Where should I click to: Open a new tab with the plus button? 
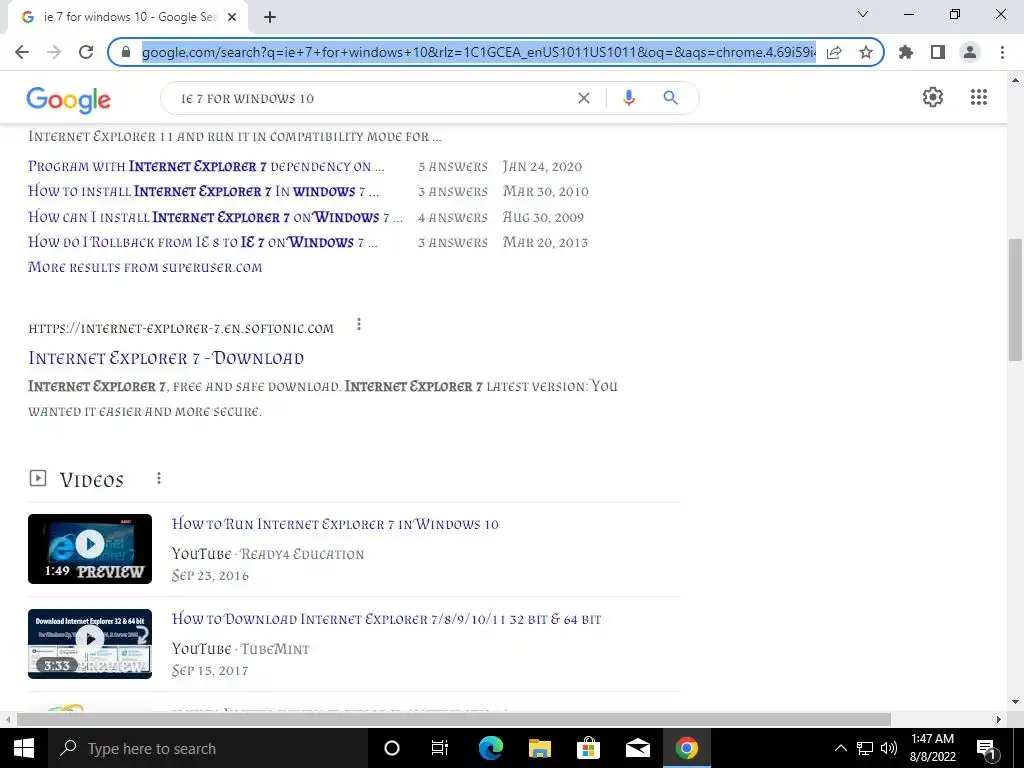coord(270,17)
